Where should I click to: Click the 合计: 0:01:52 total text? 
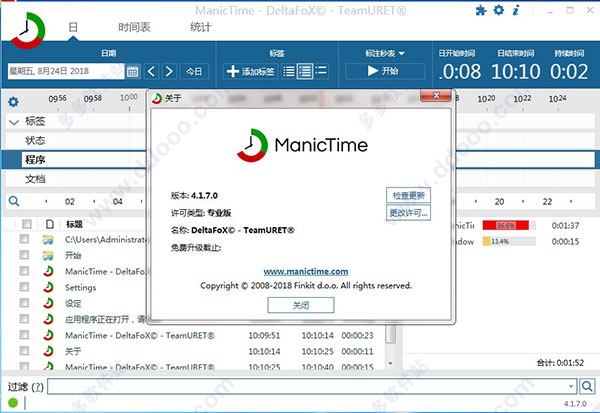click(x=560, y=362)
